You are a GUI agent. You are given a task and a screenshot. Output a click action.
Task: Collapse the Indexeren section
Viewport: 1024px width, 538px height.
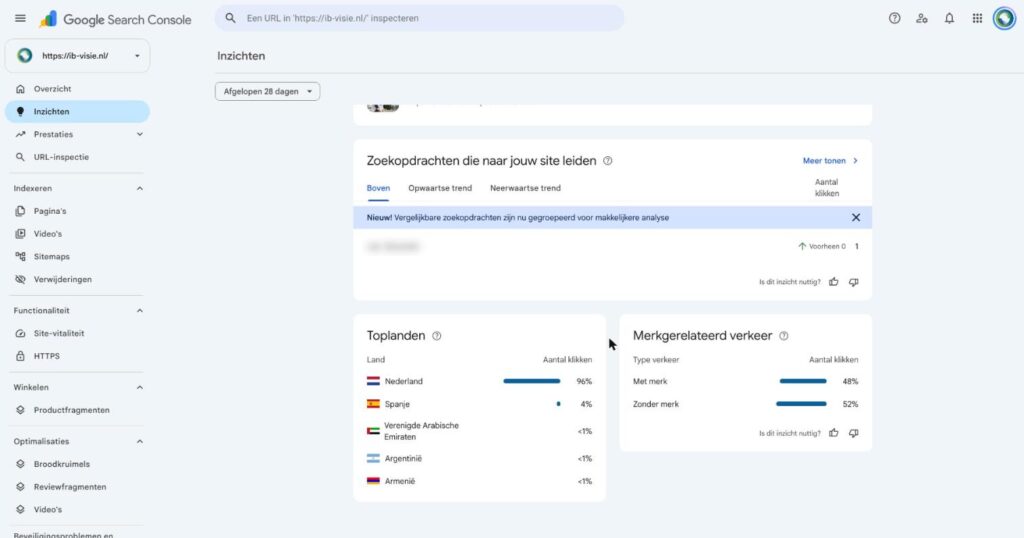(139, 189)
